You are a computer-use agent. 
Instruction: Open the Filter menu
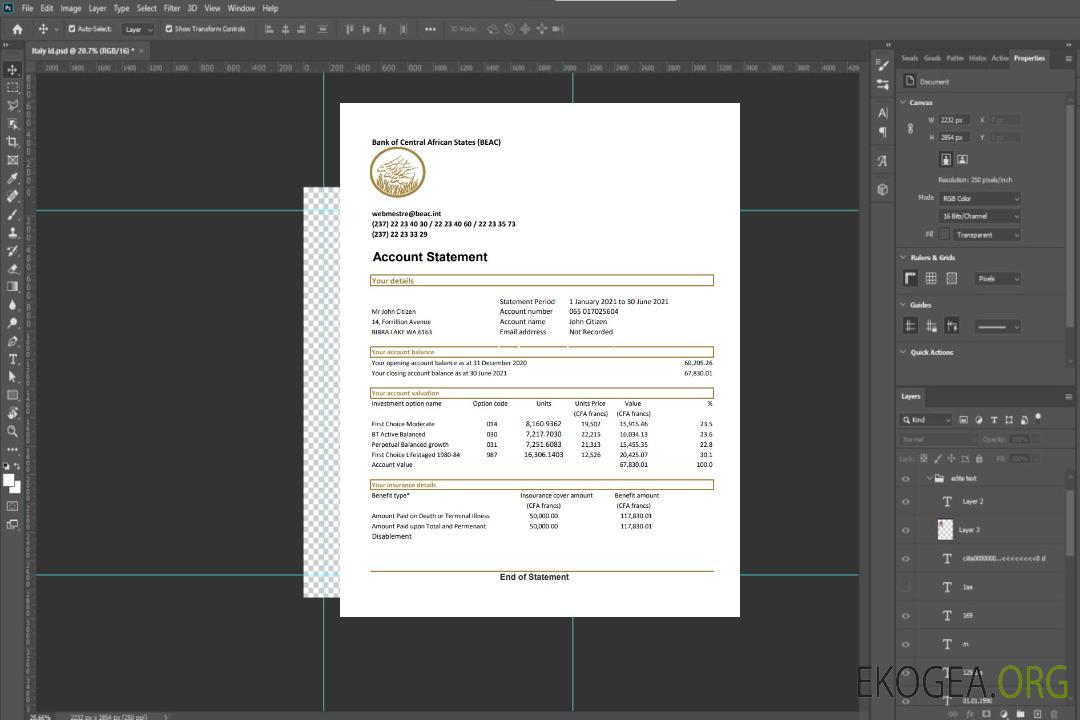172,8
